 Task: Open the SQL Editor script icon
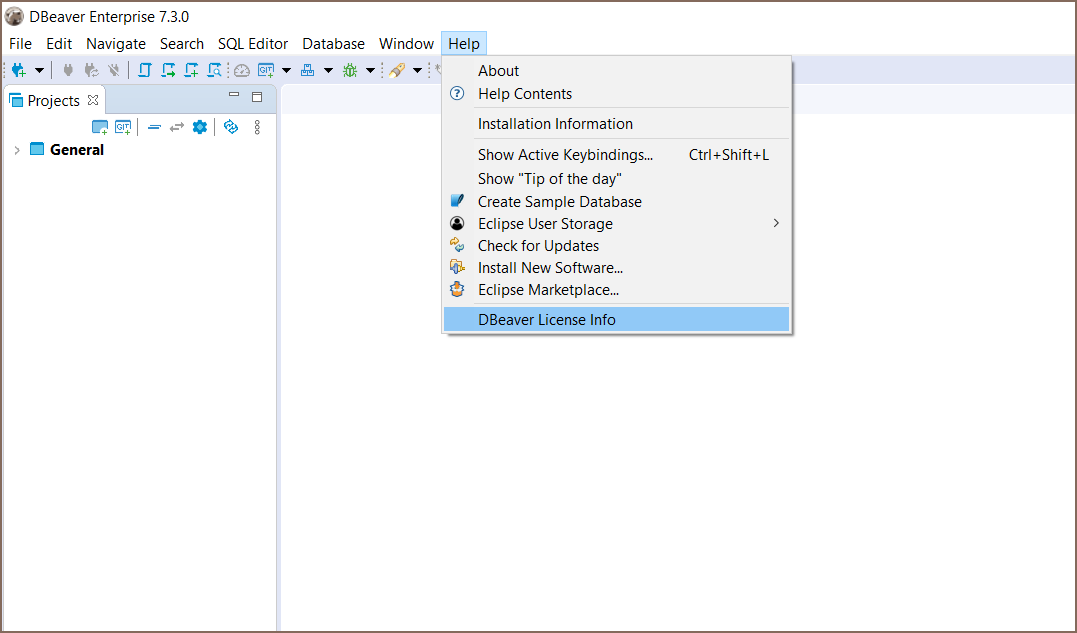click(x=144, y=70)
